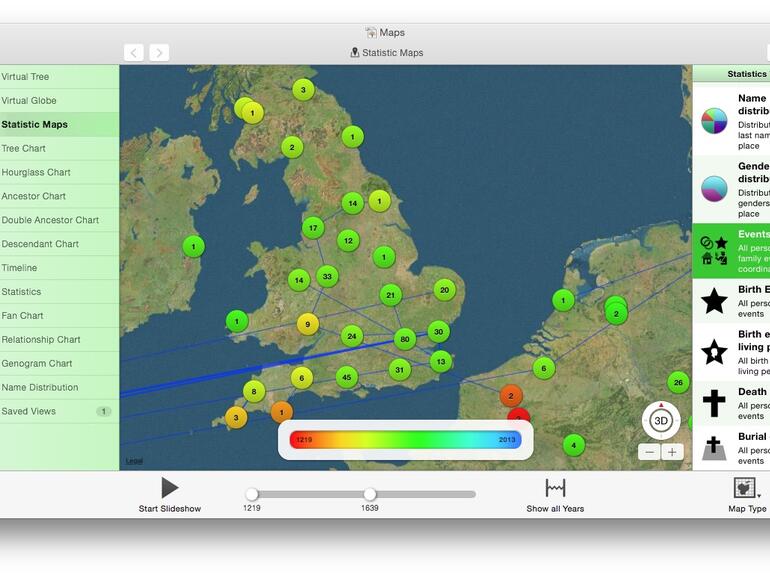Click the map cluster marker labeled 20
This screenshot has width=770, height=578.
(444, 290)
